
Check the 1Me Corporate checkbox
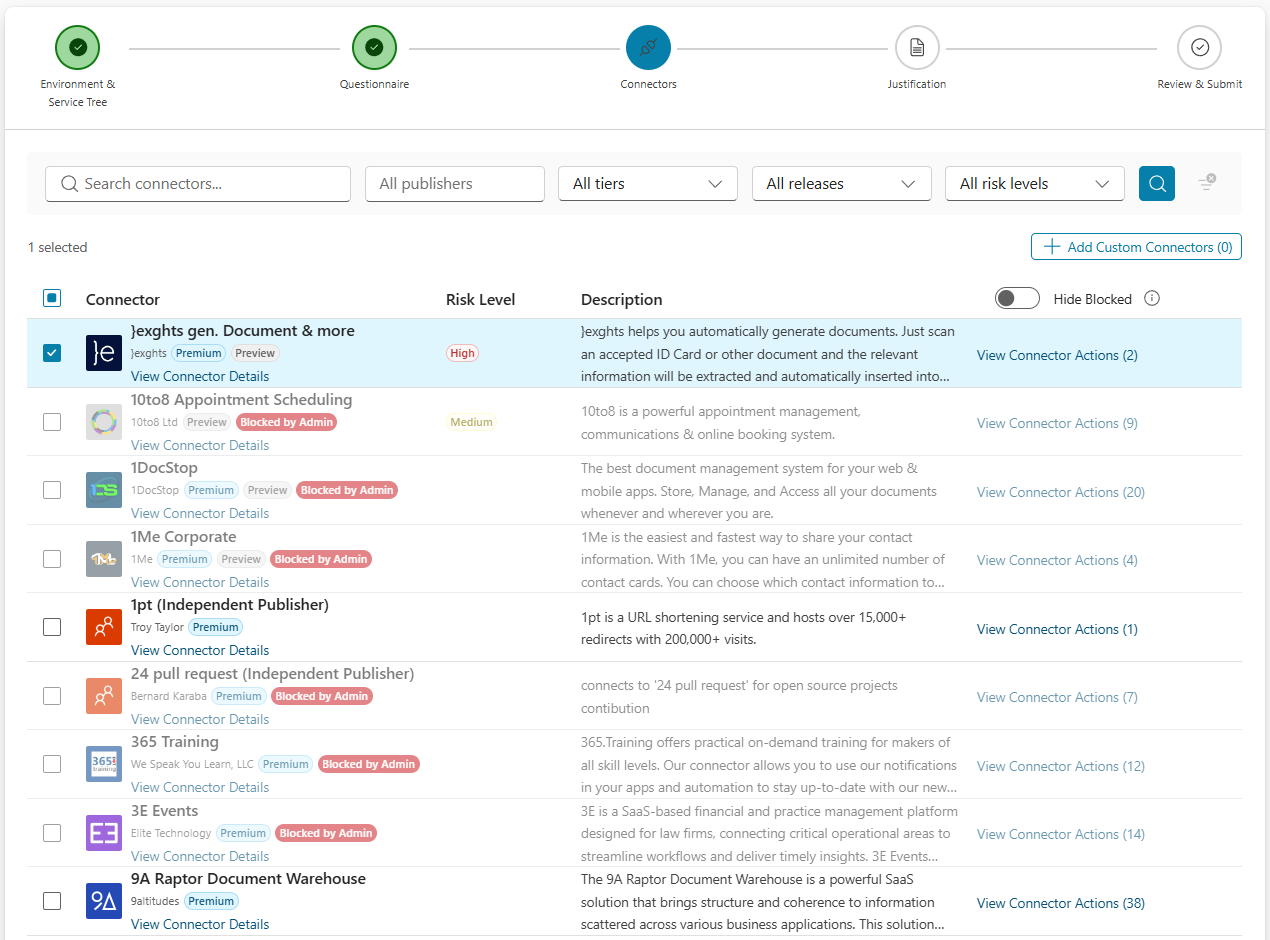tap(52, 559)
